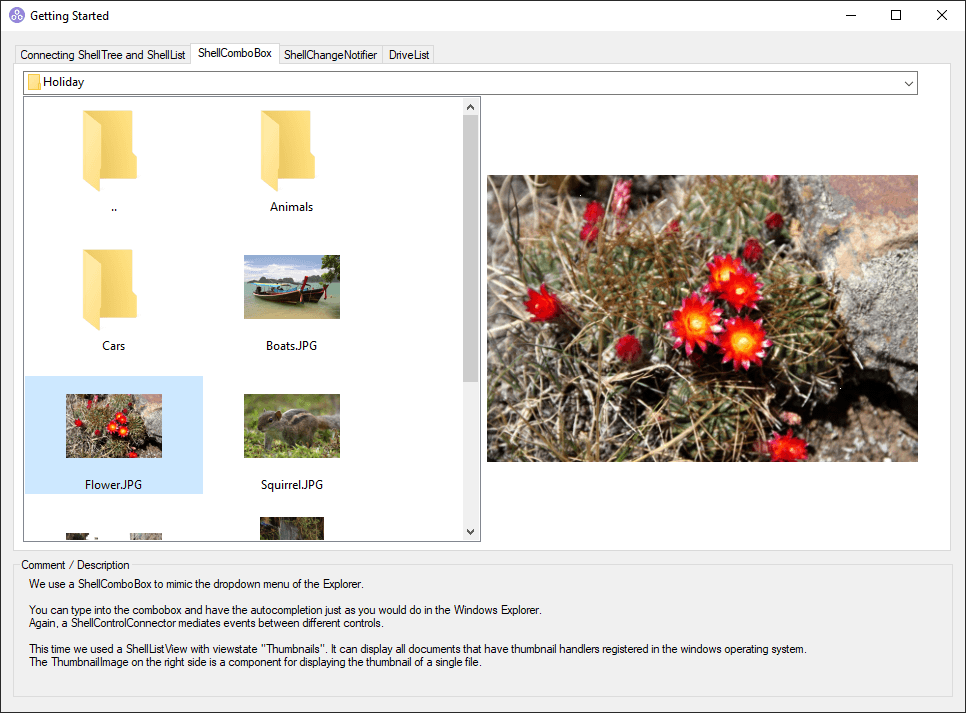Open the ShellChangeNotifier tab
Image resolution: width=966 pixels, height=713 pixels.
330,55
